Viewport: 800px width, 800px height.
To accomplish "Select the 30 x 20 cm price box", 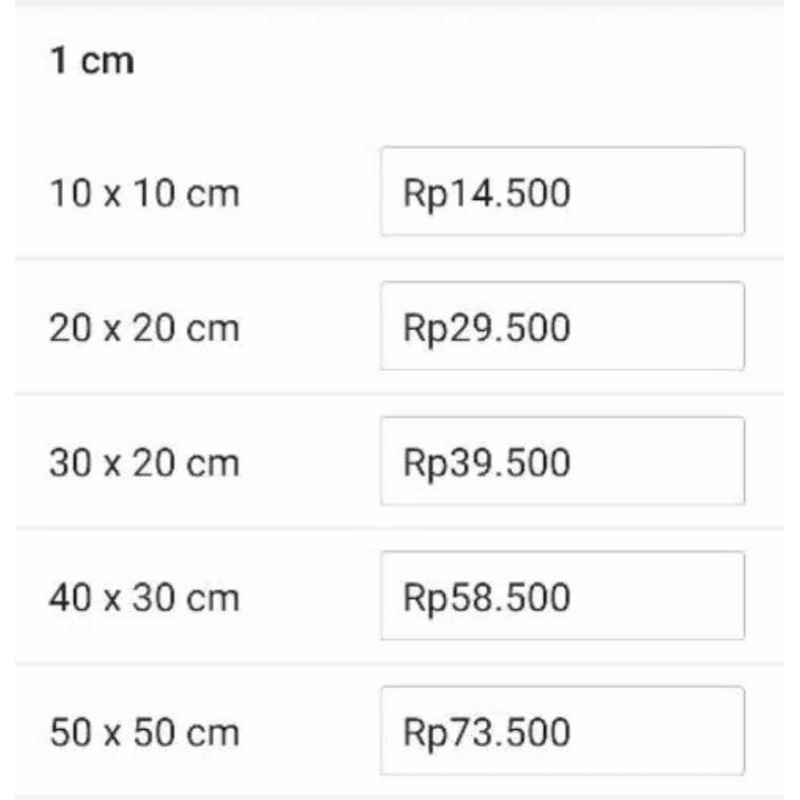I will tap(562, 461).
